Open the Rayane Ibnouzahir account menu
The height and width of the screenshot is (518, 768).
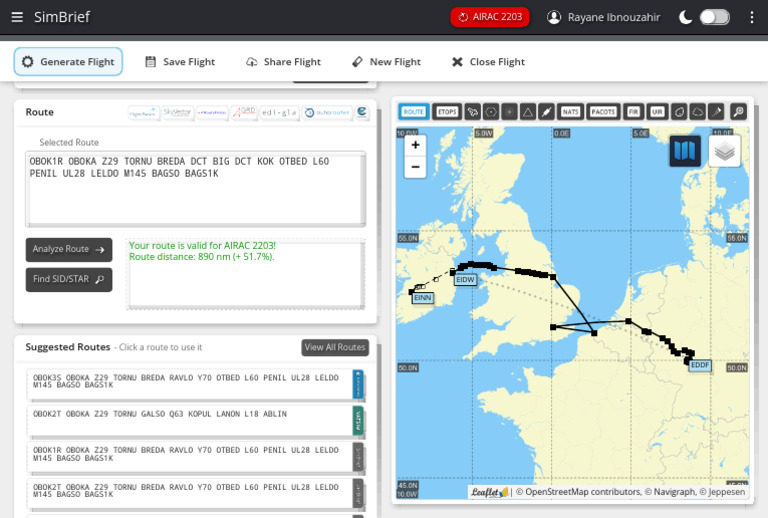604,17
